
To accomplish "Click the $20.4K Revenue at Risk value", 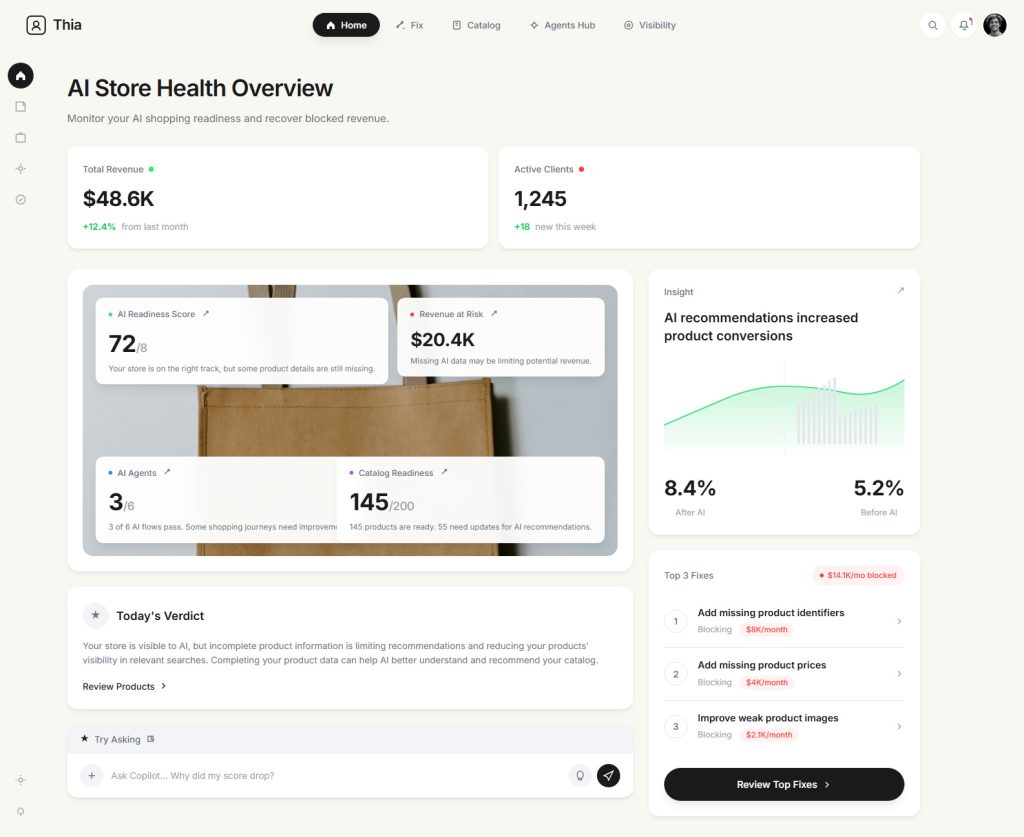I will [442, 340].
